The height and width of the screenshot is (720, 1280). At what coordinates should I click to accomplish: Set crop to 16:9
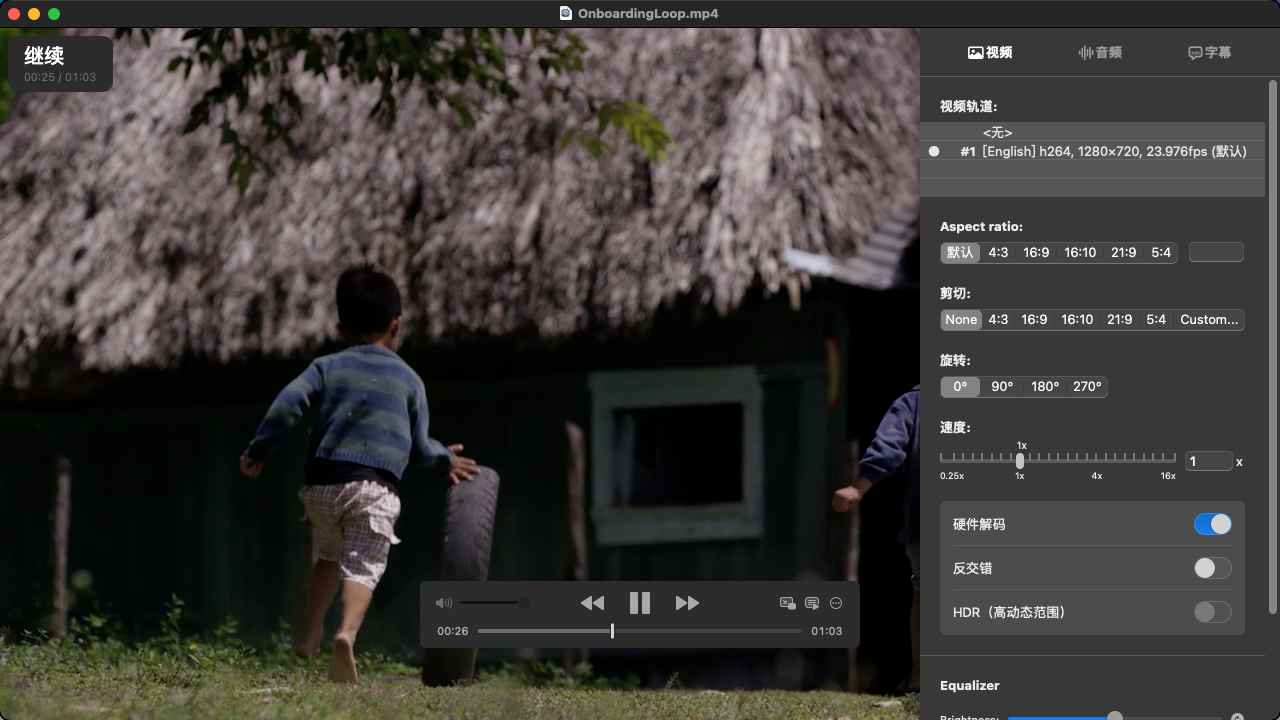point(1034,319)
